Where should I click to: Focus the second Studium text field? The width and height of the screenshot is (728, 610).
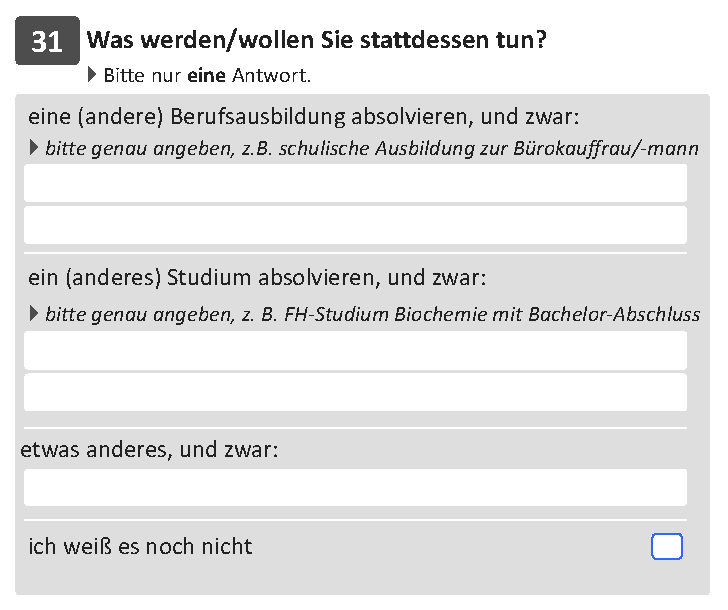tap(355, 392)
